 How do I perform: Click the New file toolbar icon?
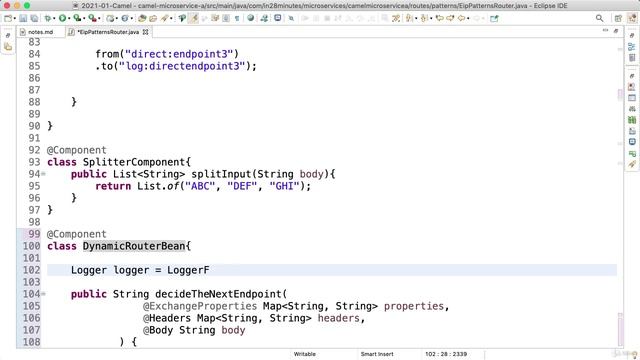[x=8, y=18]
